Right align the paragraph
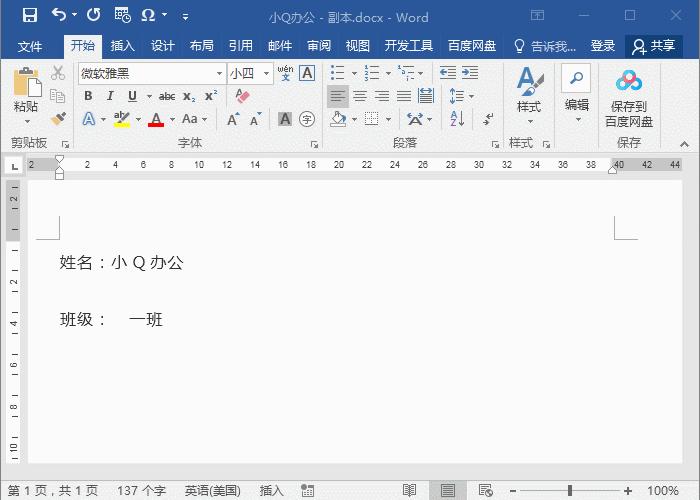The width and height of the screenshot is (700, 500). tap(382, 96)
